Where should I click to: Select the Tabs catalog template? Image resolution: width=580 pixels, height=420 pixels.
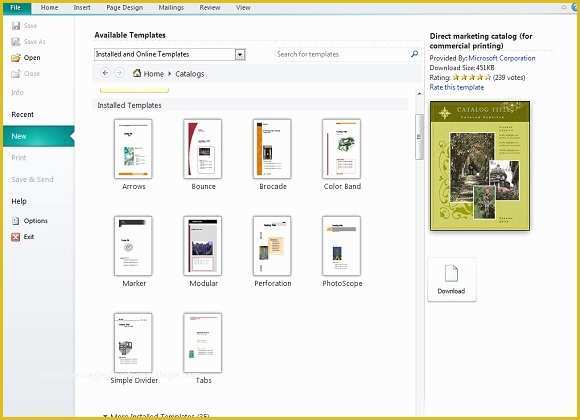tap(203, 349)
